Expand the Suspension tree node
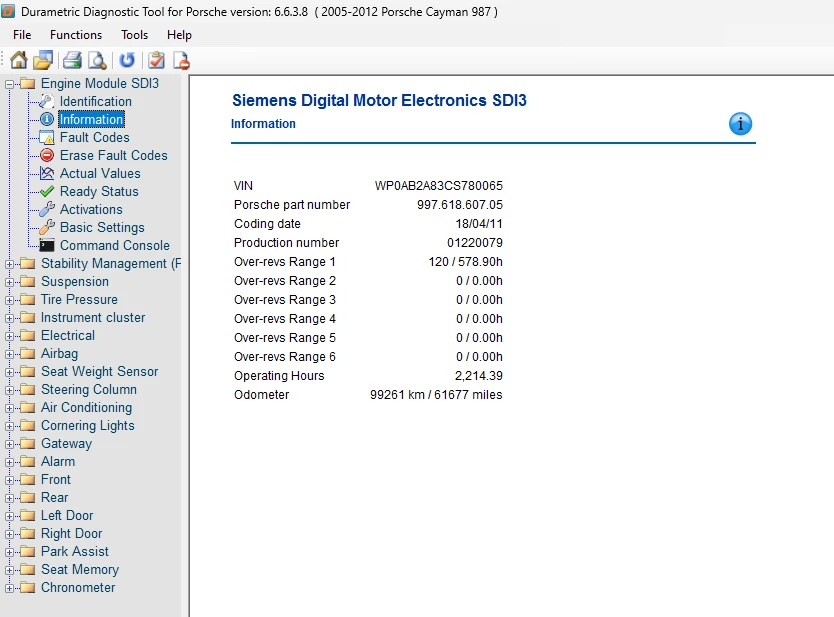The width and height of the screenshot is (834, 617). [10, 282]
